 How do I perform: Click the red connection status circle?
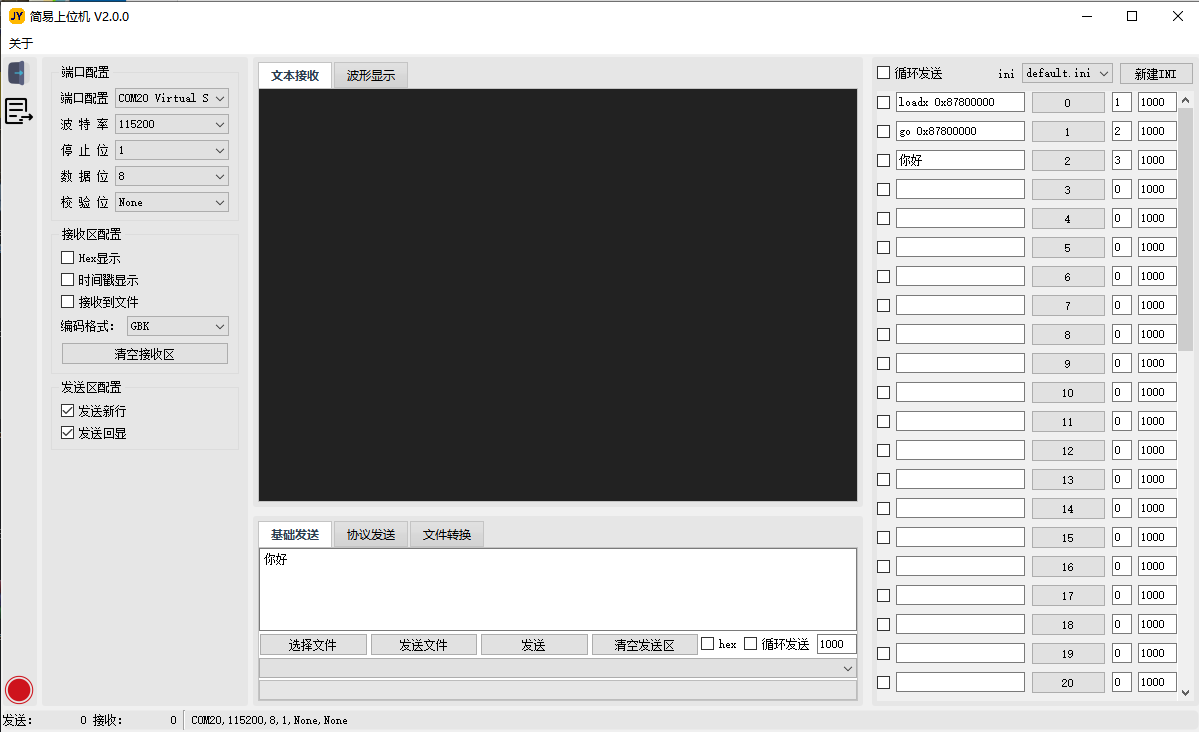(x=18, y=689)
